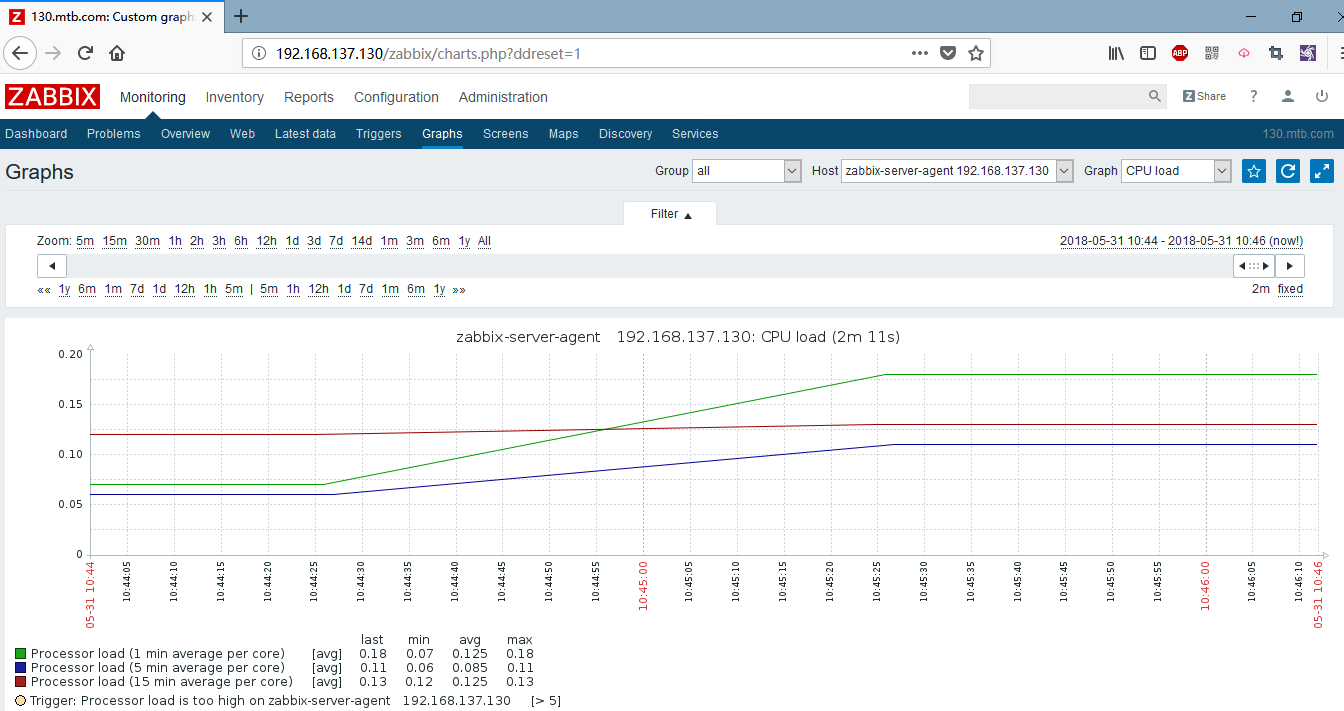This screenshot has height=711, width=1344.
Task: Click Zabbix search input field
Action: 1057,96
